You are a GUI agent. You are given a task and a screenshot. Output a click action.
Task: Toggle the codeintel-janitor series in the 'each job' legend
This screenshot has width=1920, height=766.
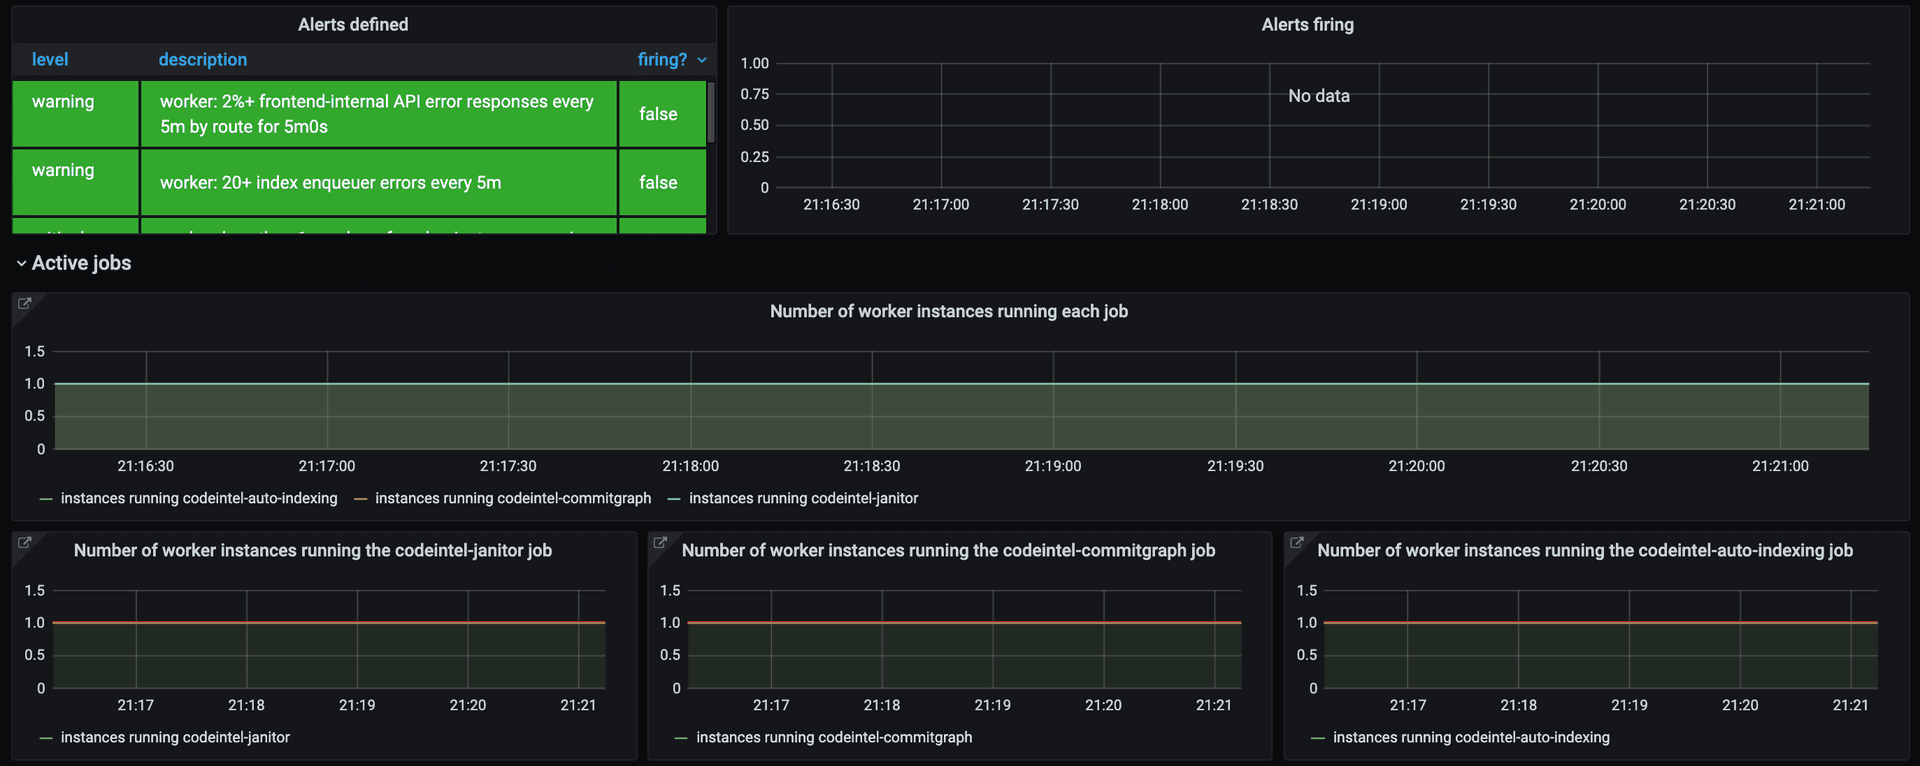(x=803, y=498)
